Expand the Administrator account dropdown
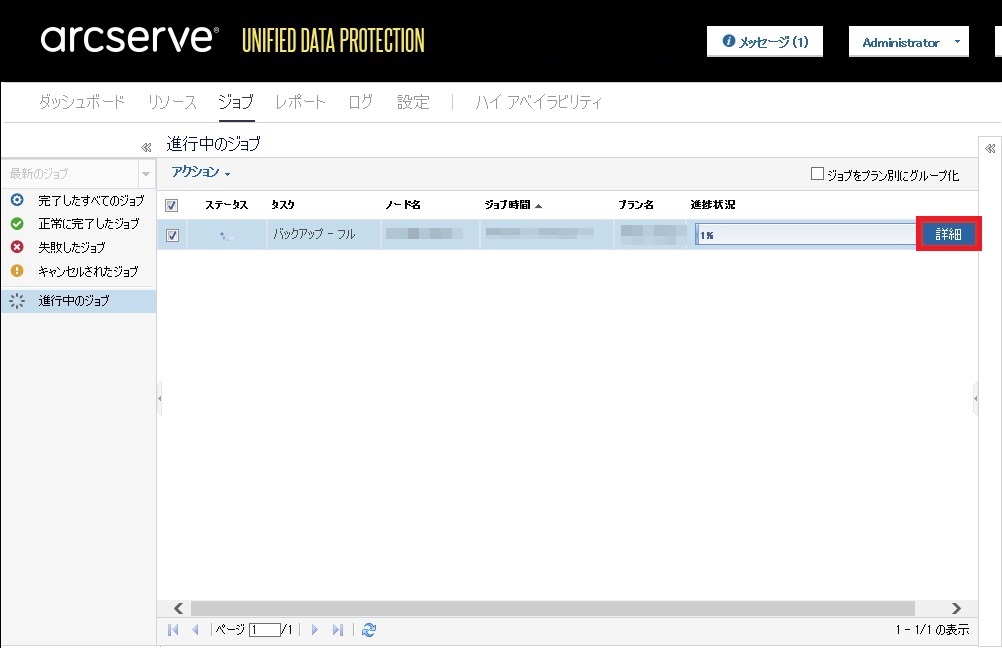1002x648 pixels. pyautogui.click(x=908, y=42)
